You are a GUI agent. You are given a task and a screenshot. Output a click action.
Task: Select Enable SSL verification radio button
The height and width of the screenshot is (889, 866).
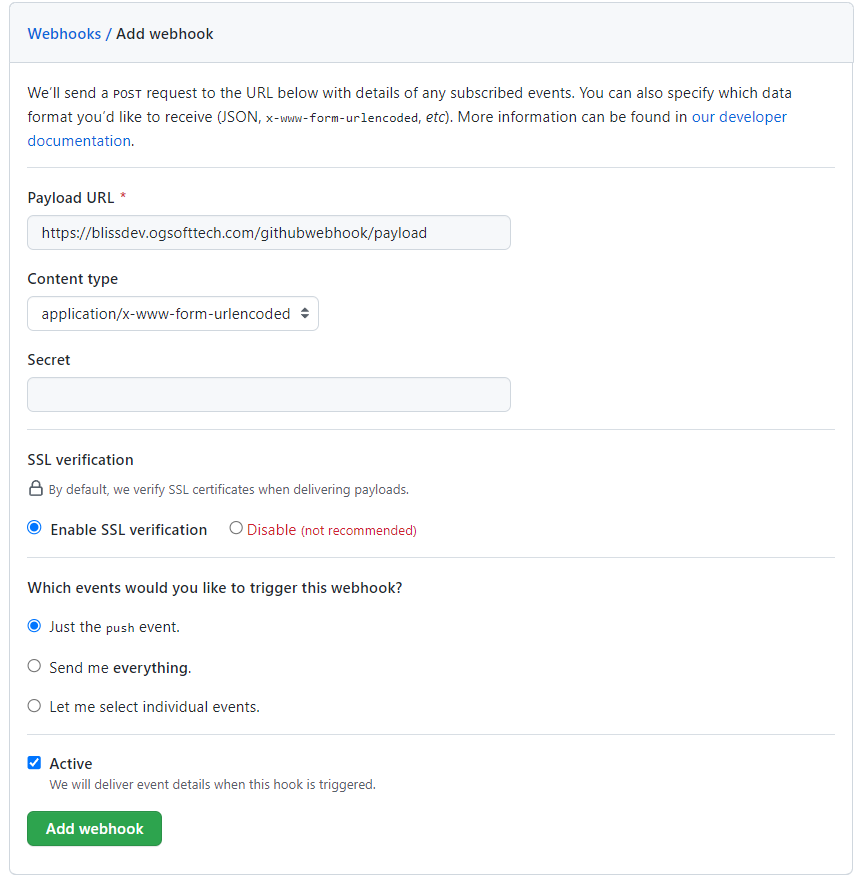35,529
